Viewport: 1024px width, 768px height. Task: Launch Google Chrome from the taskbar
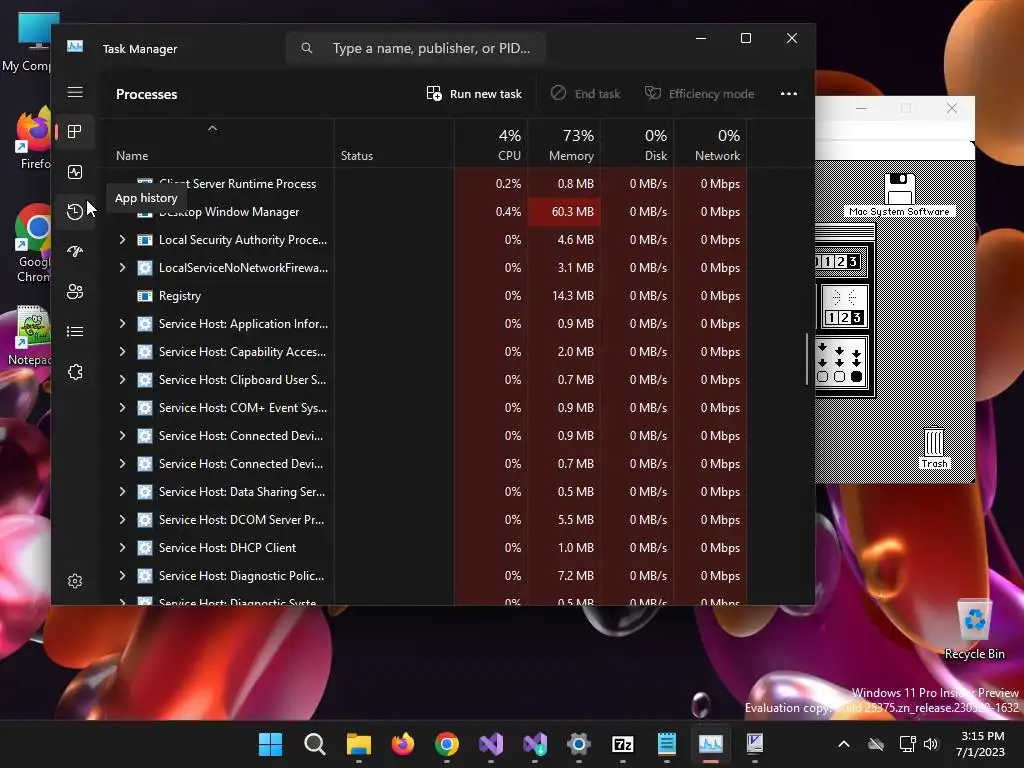pos(447,744)
